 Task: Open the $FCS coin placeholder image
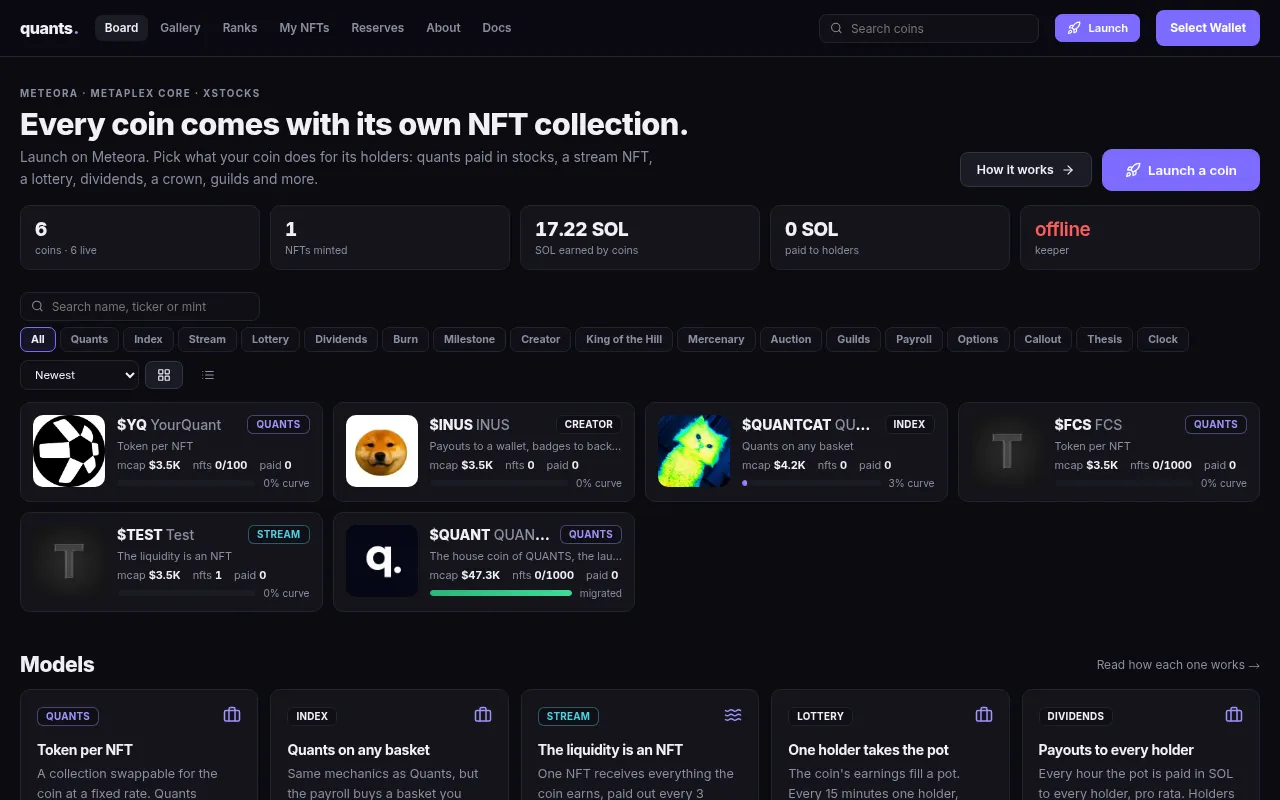click(1007, 451)
